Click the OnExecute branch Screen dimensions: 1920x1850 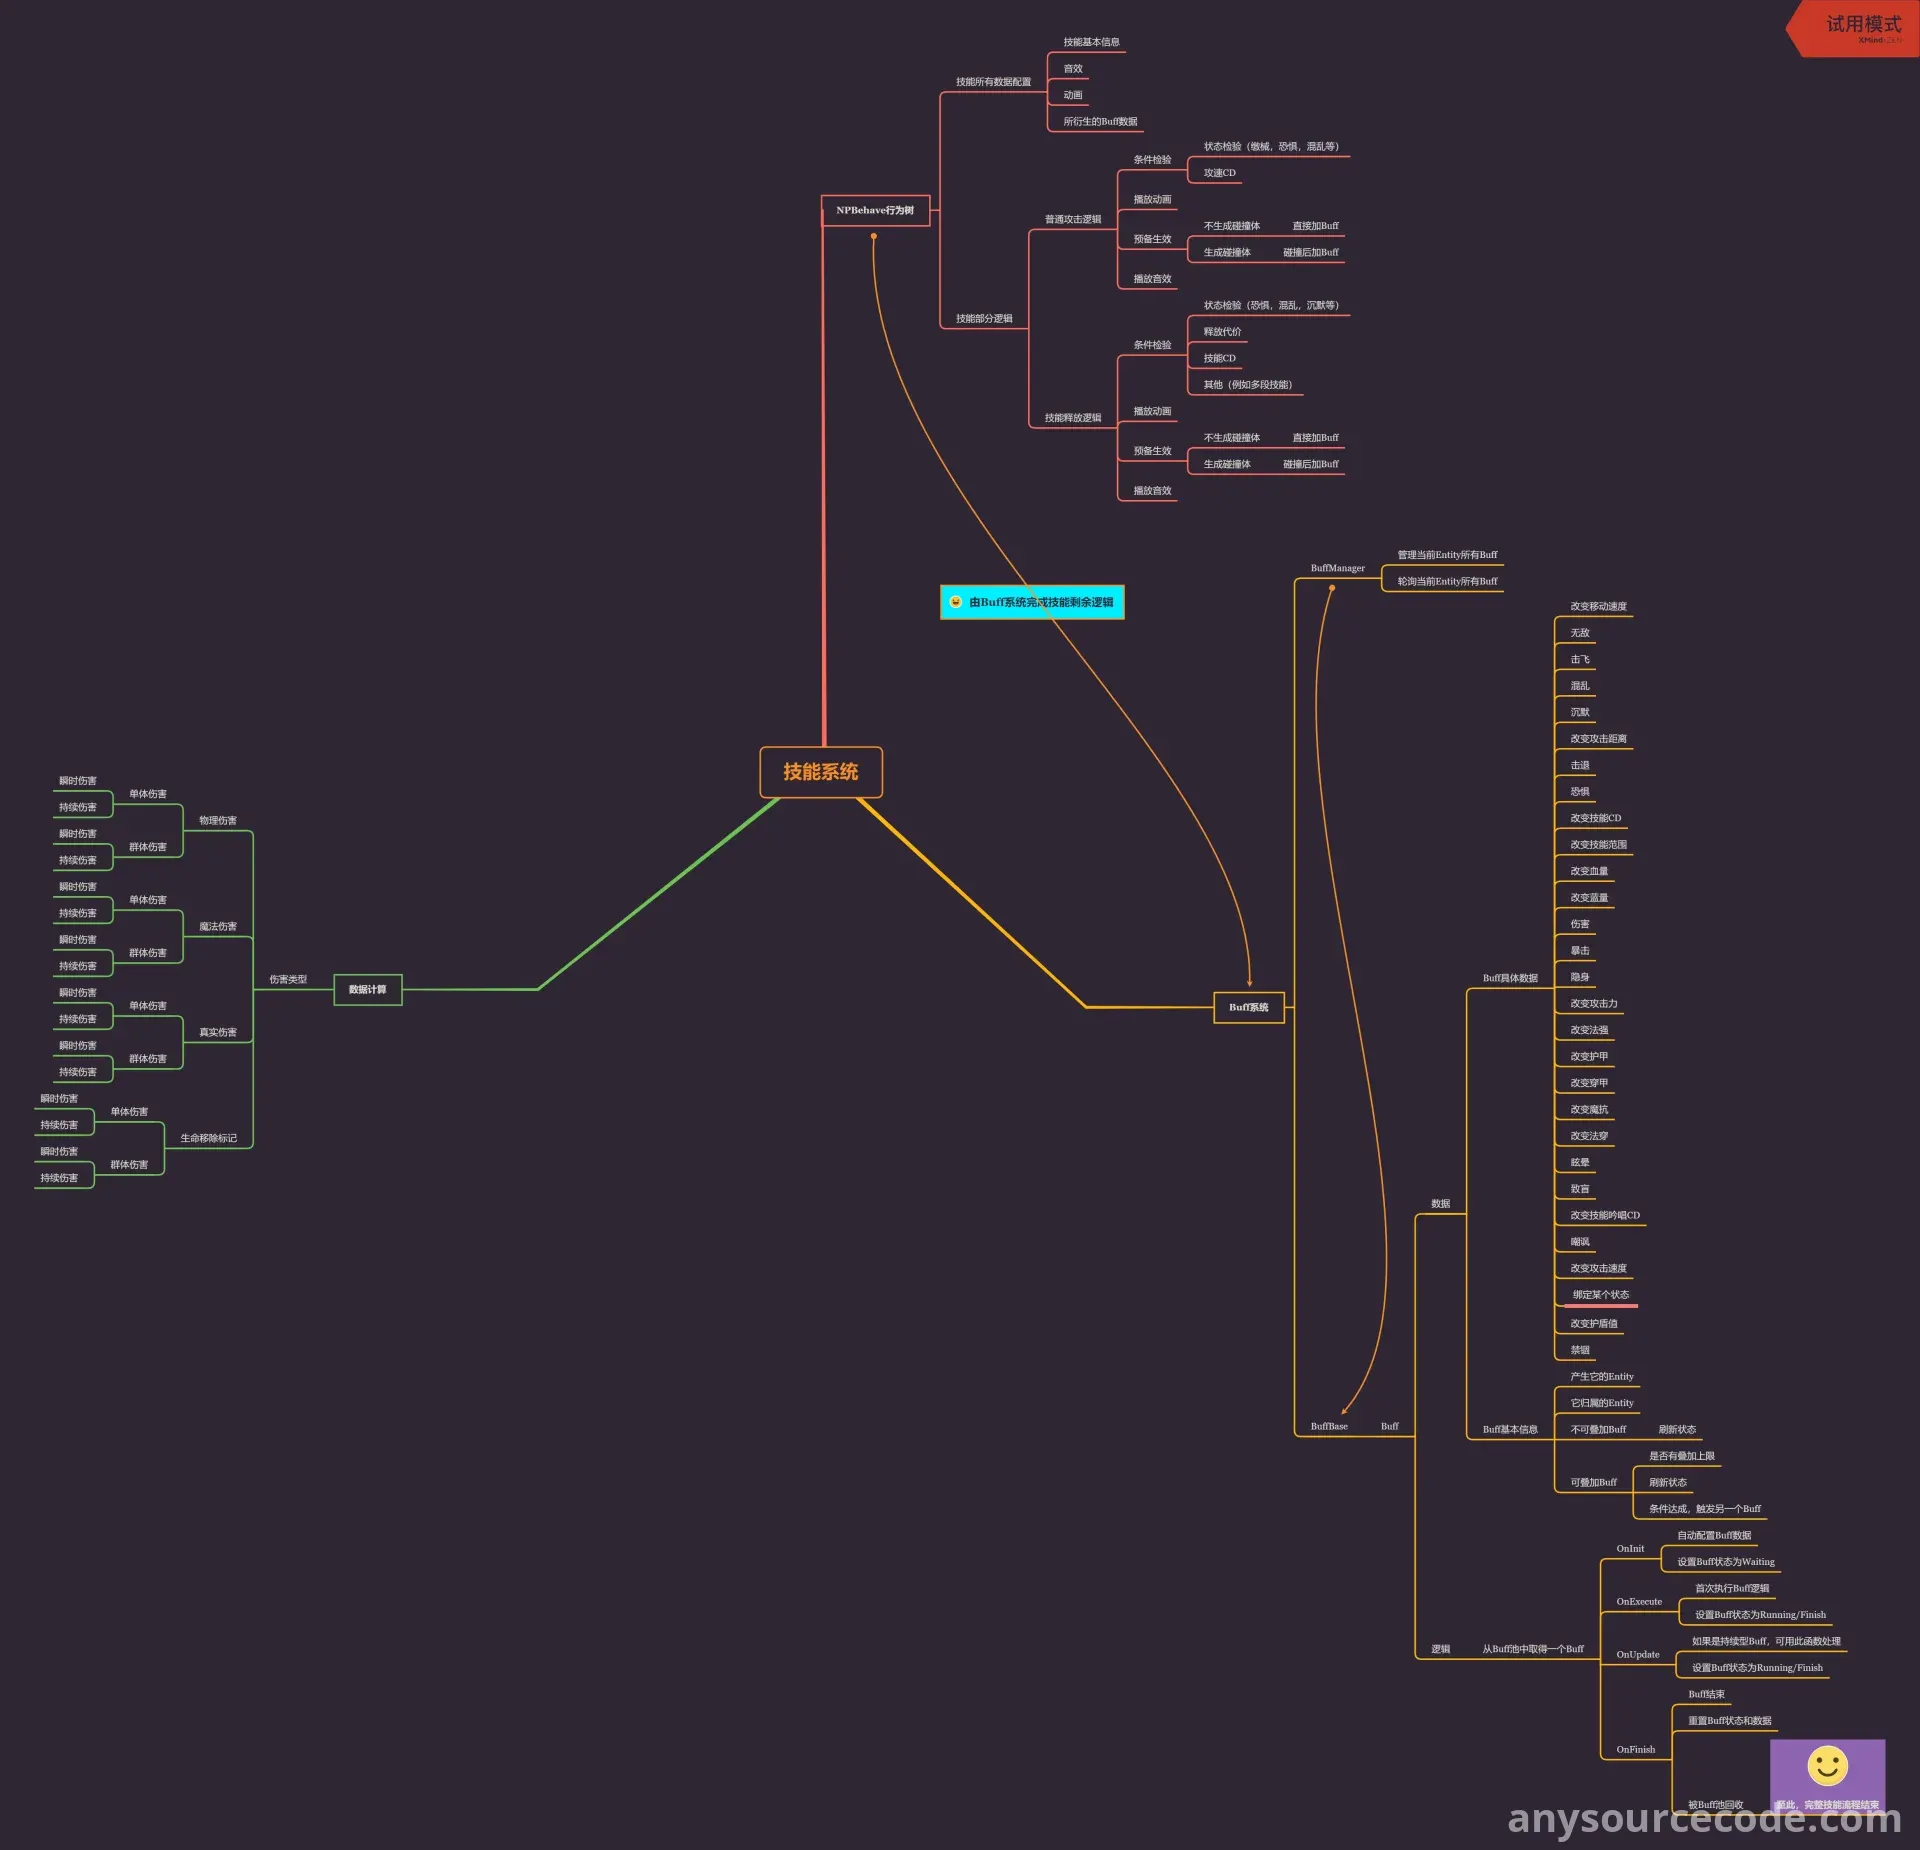(x=1639, y=1601)
